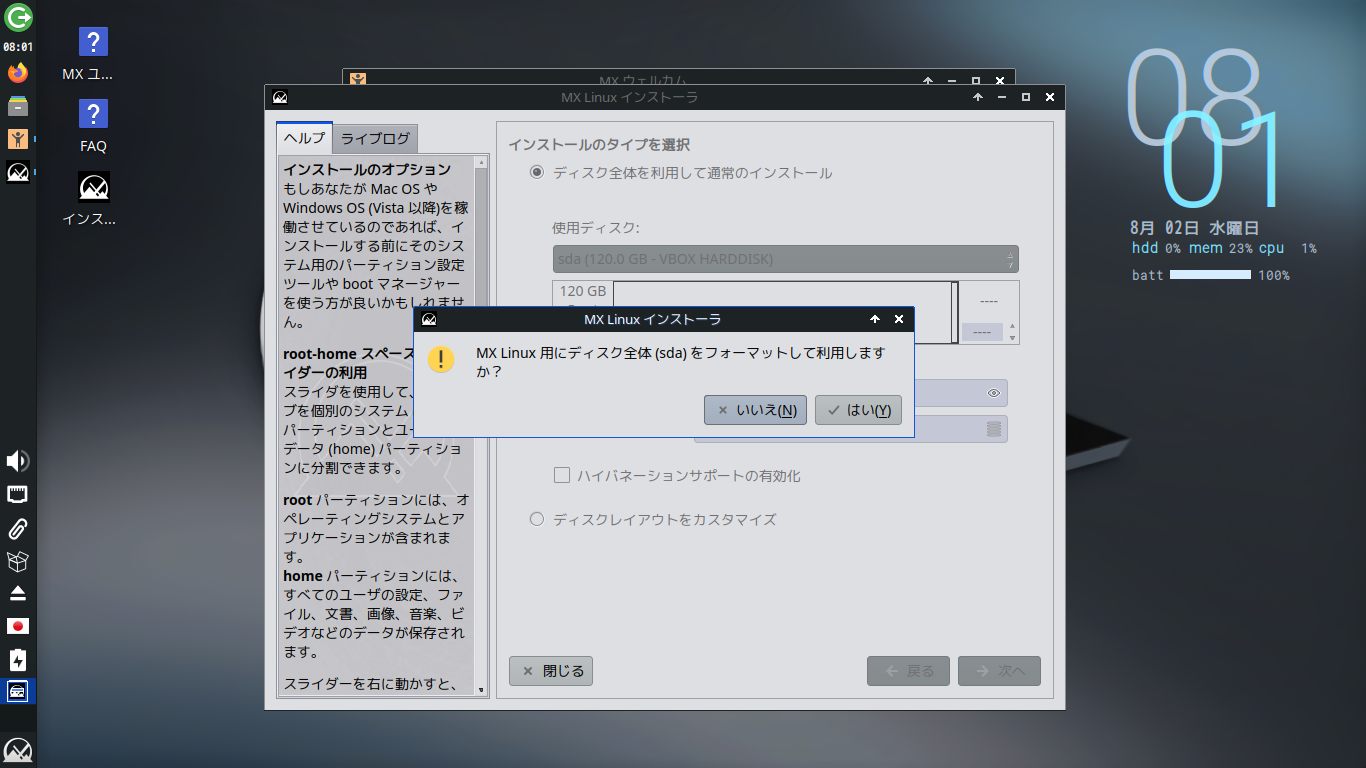Open the volume control tray icon

(x=18, y=461)
